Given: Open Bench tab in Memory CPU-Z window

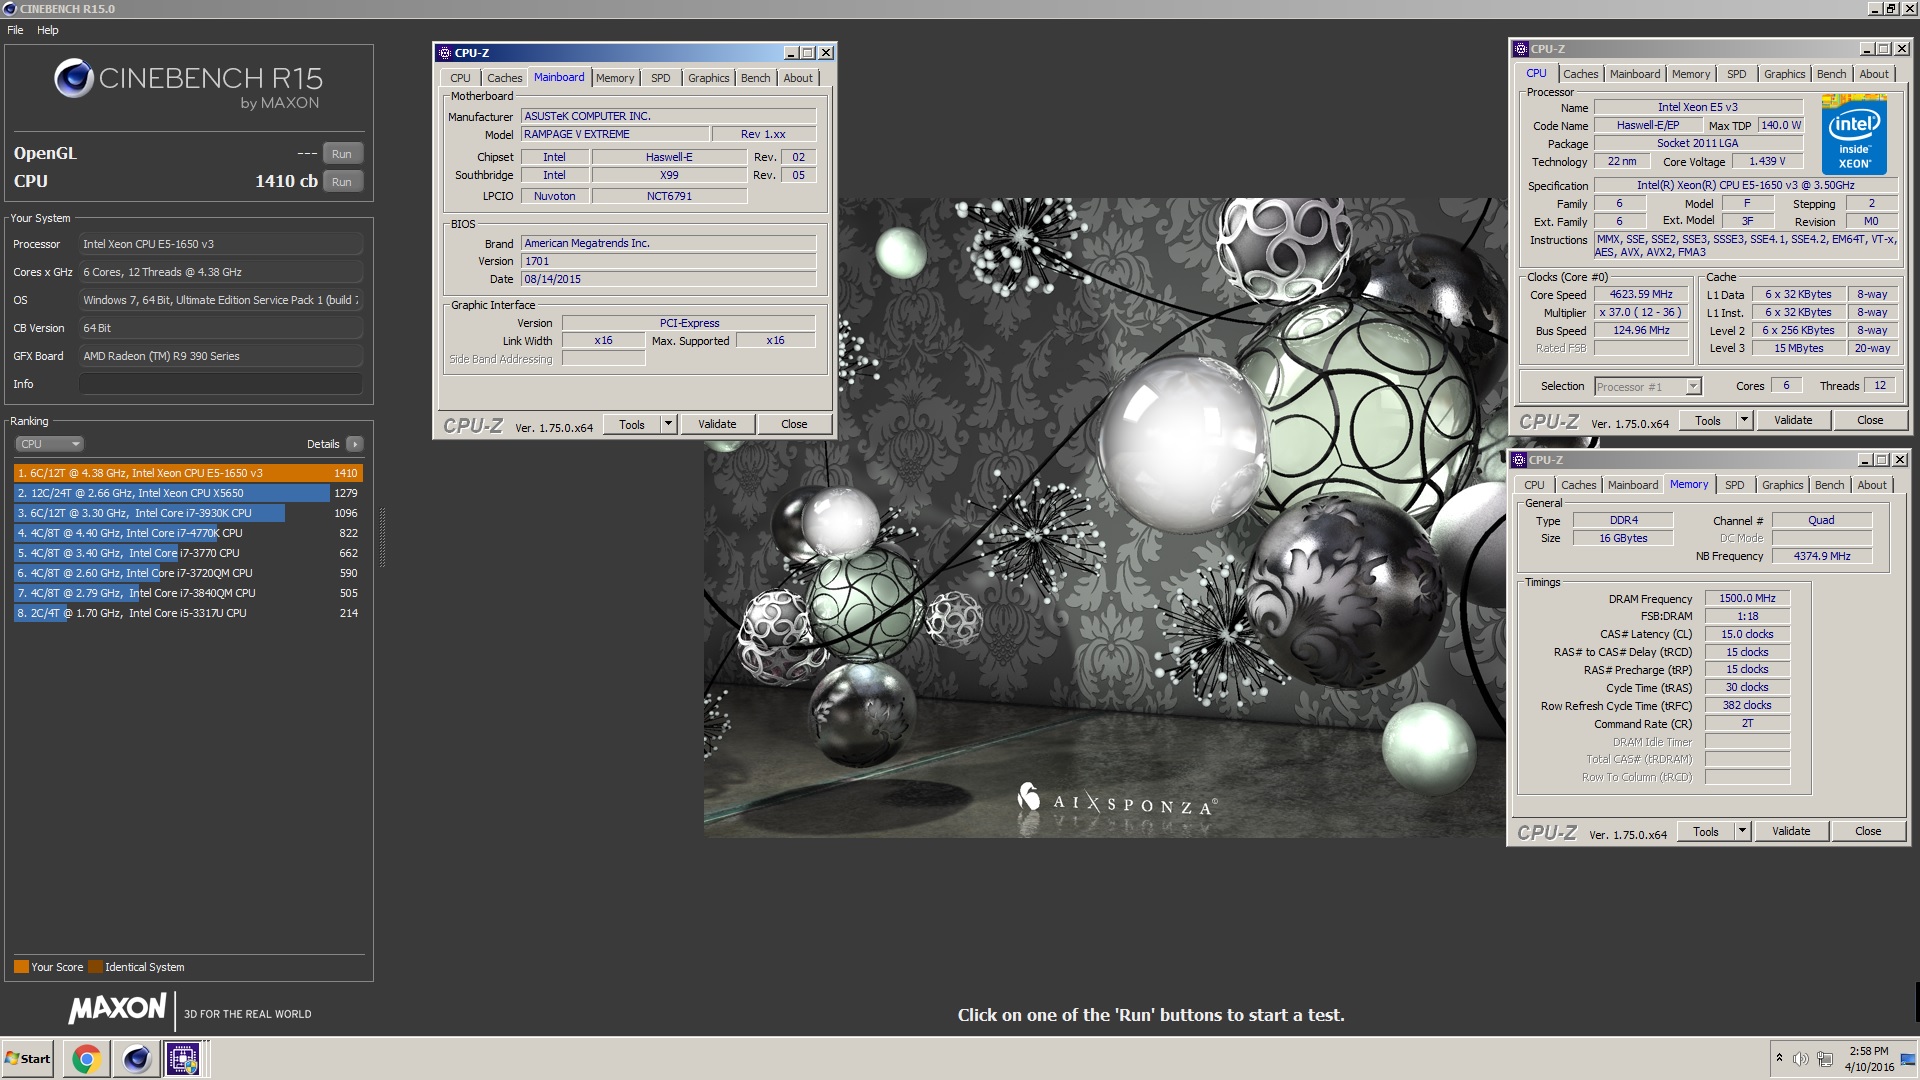Looking at the screenshot, I should (1830, 485).
